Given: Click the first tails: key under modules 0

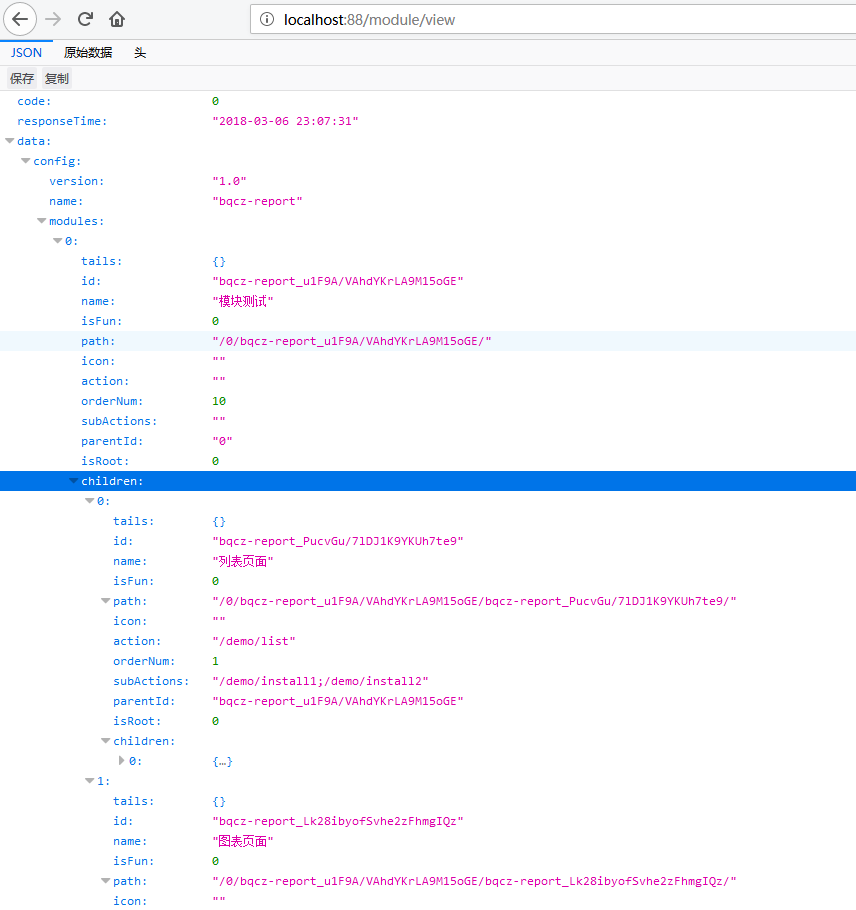Looking at the screenshot, I should [x=102, y=261].
